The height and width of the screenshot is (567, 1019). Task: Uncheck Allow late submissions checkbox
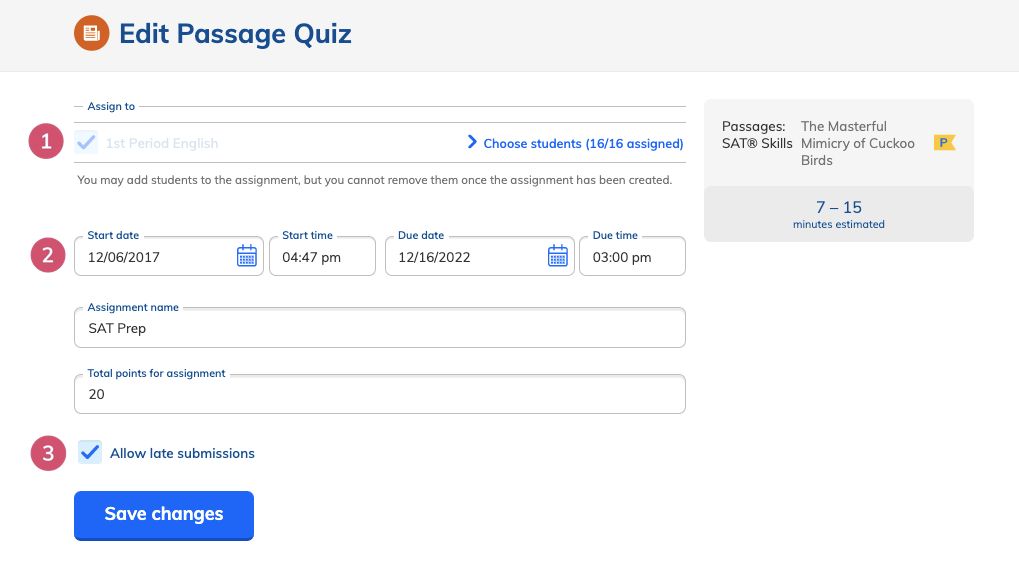click(x=90, y=452)
